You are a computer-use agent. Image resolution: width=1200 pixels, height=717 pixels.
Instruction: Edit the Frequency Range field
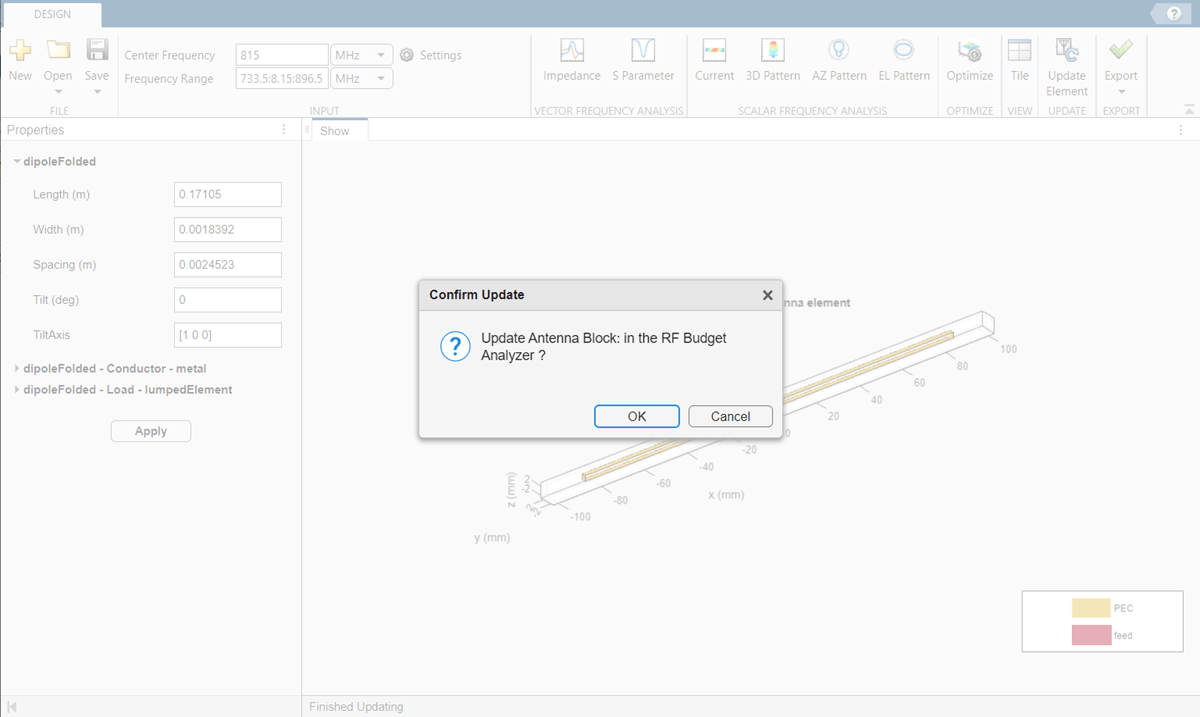pos(282,78)
